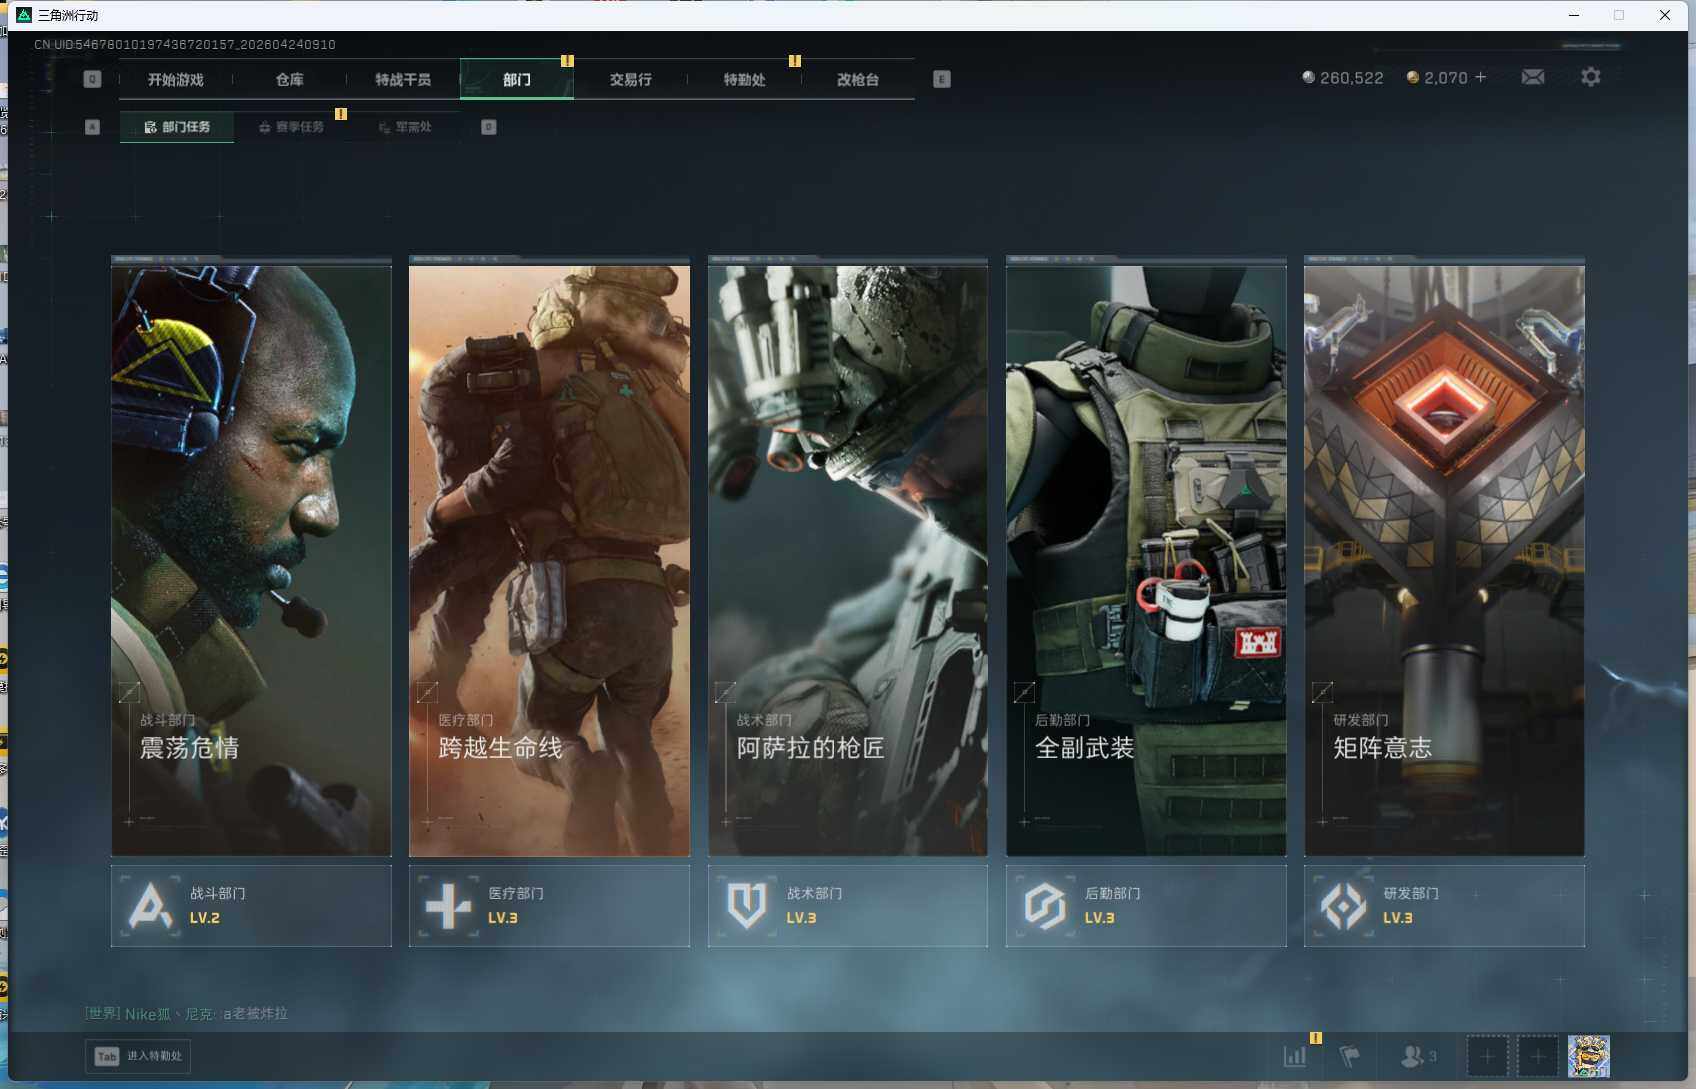Switch to the 交易行 tab

pos(630,80)
